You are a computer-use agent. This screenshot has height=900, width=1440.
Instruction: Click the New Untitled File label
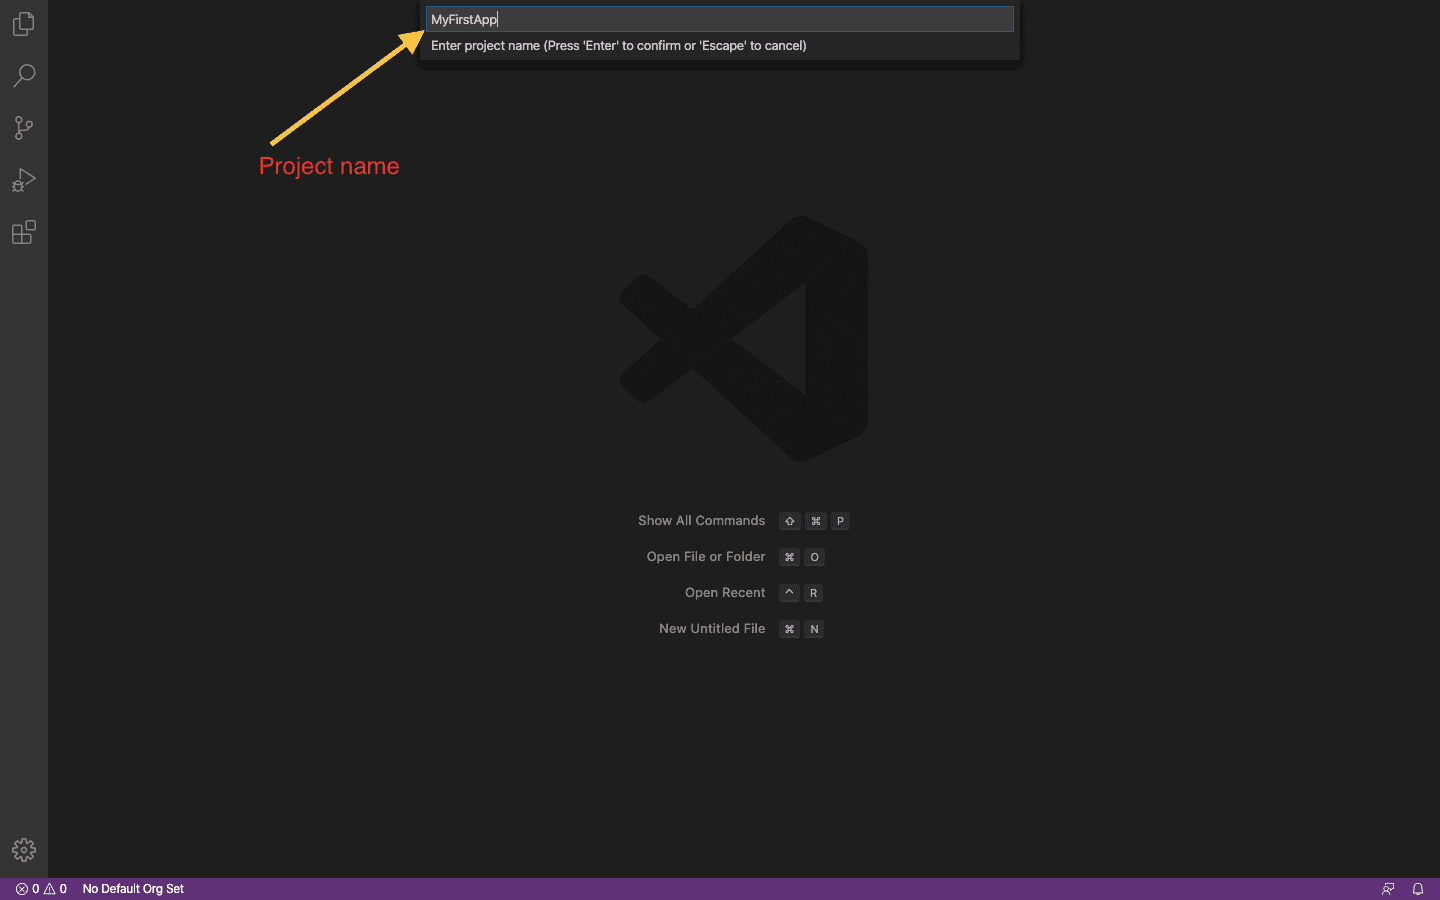712,628
